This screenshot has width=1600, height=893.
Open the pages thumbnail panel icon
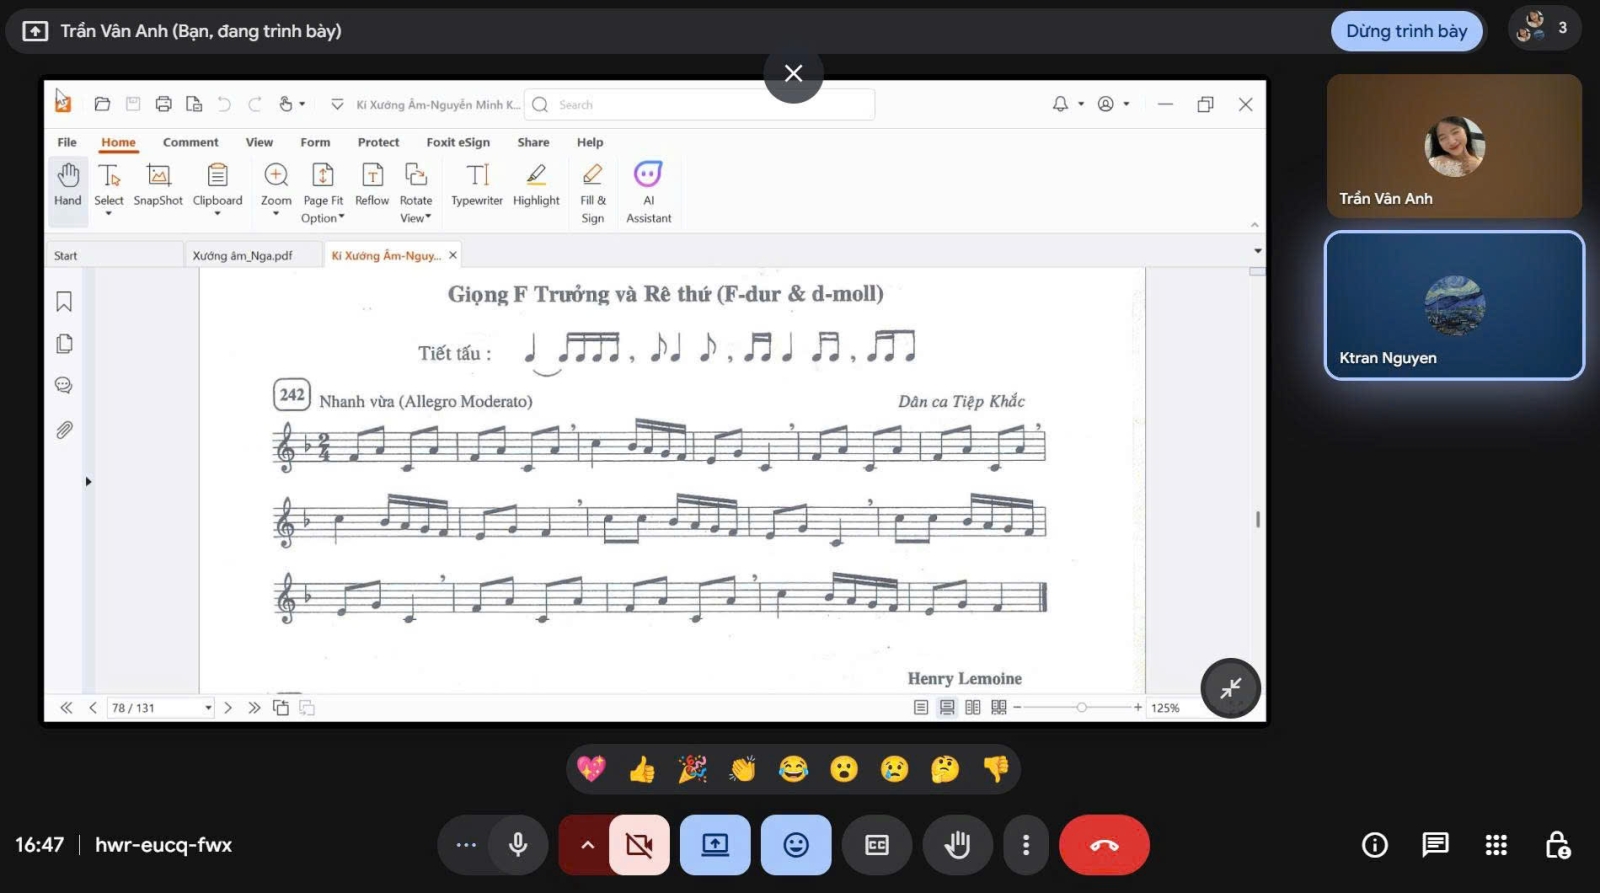[x=64, y=344]
